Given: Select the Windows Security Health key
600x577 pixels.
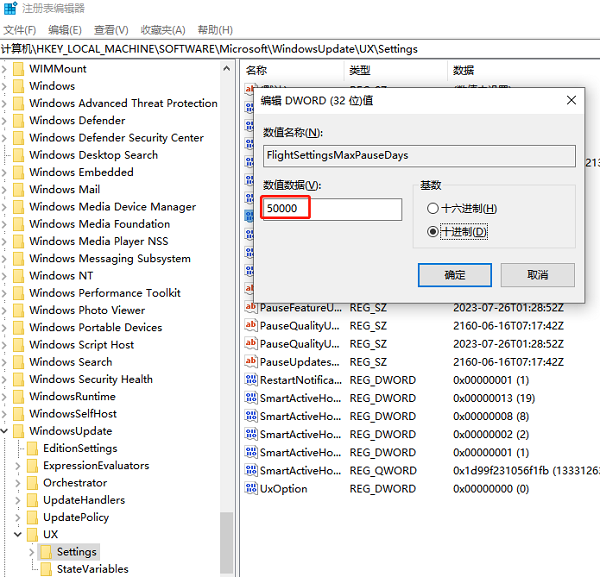Looking at the screenshot, I should click(x=91, y=379).
